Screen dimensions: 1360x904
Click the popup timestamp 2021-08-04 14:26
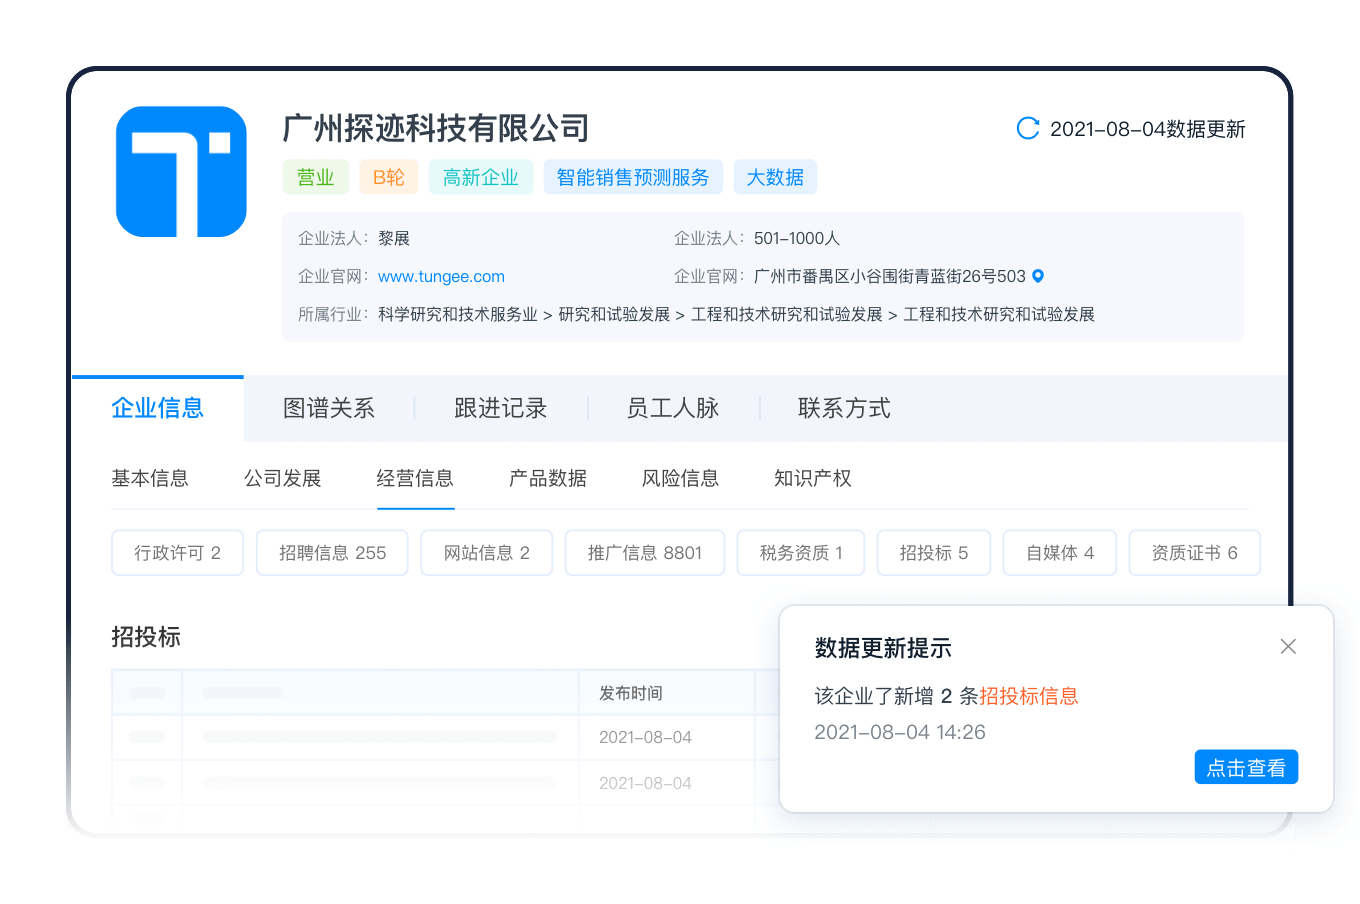[x=900, y=732]
